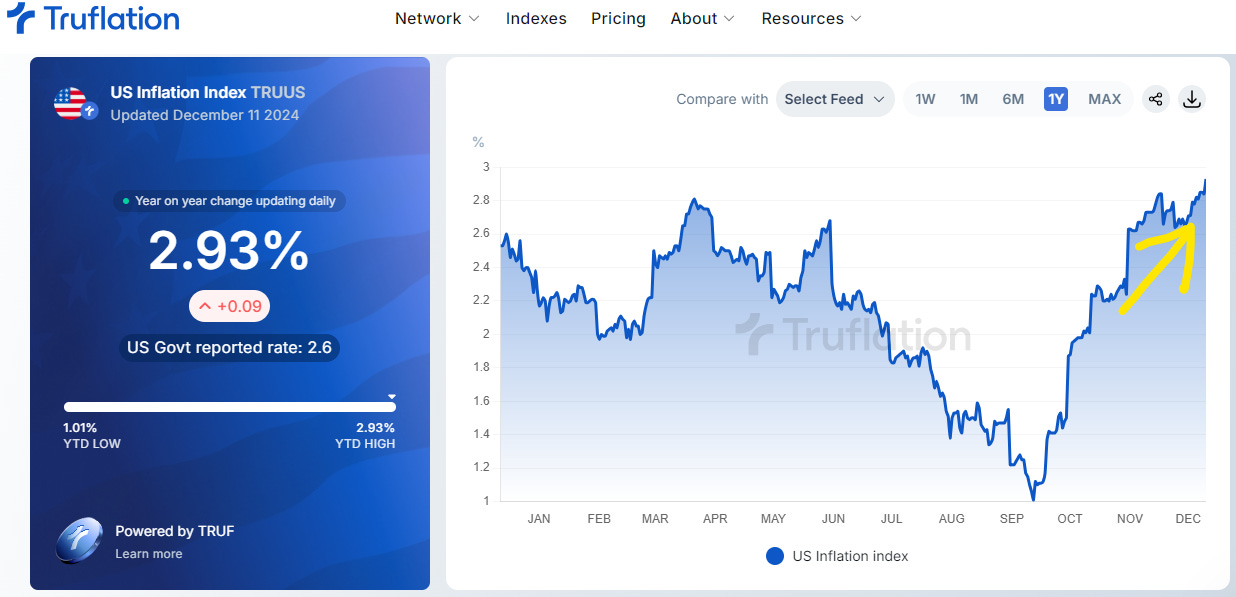Click the 2.93% inflation value
1236x597 pixels.
tap(229, 250)
